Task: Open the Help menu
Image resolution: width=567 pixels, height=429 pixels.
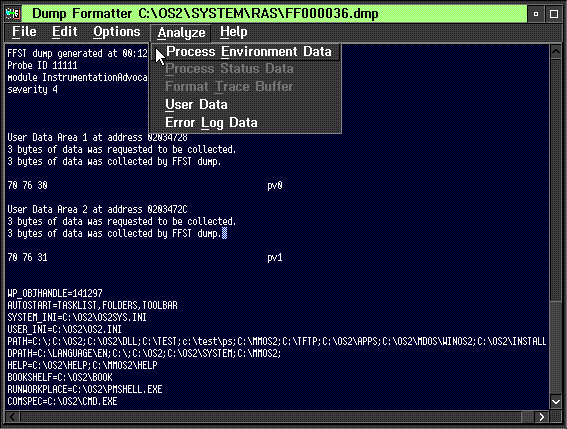Action: pos(234,32)
